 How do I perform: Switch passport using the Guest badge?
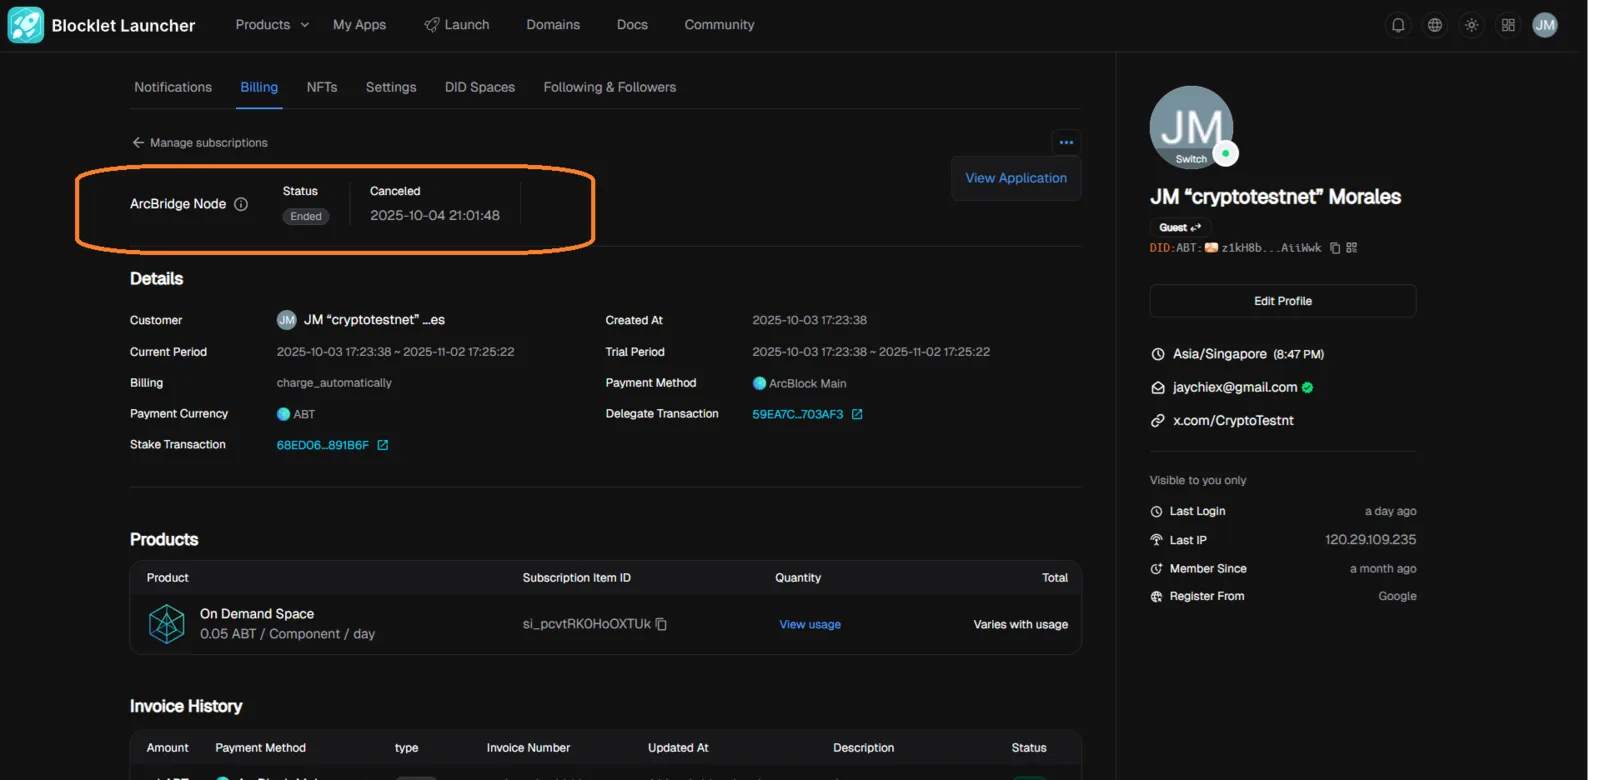tap(1180, 228)
